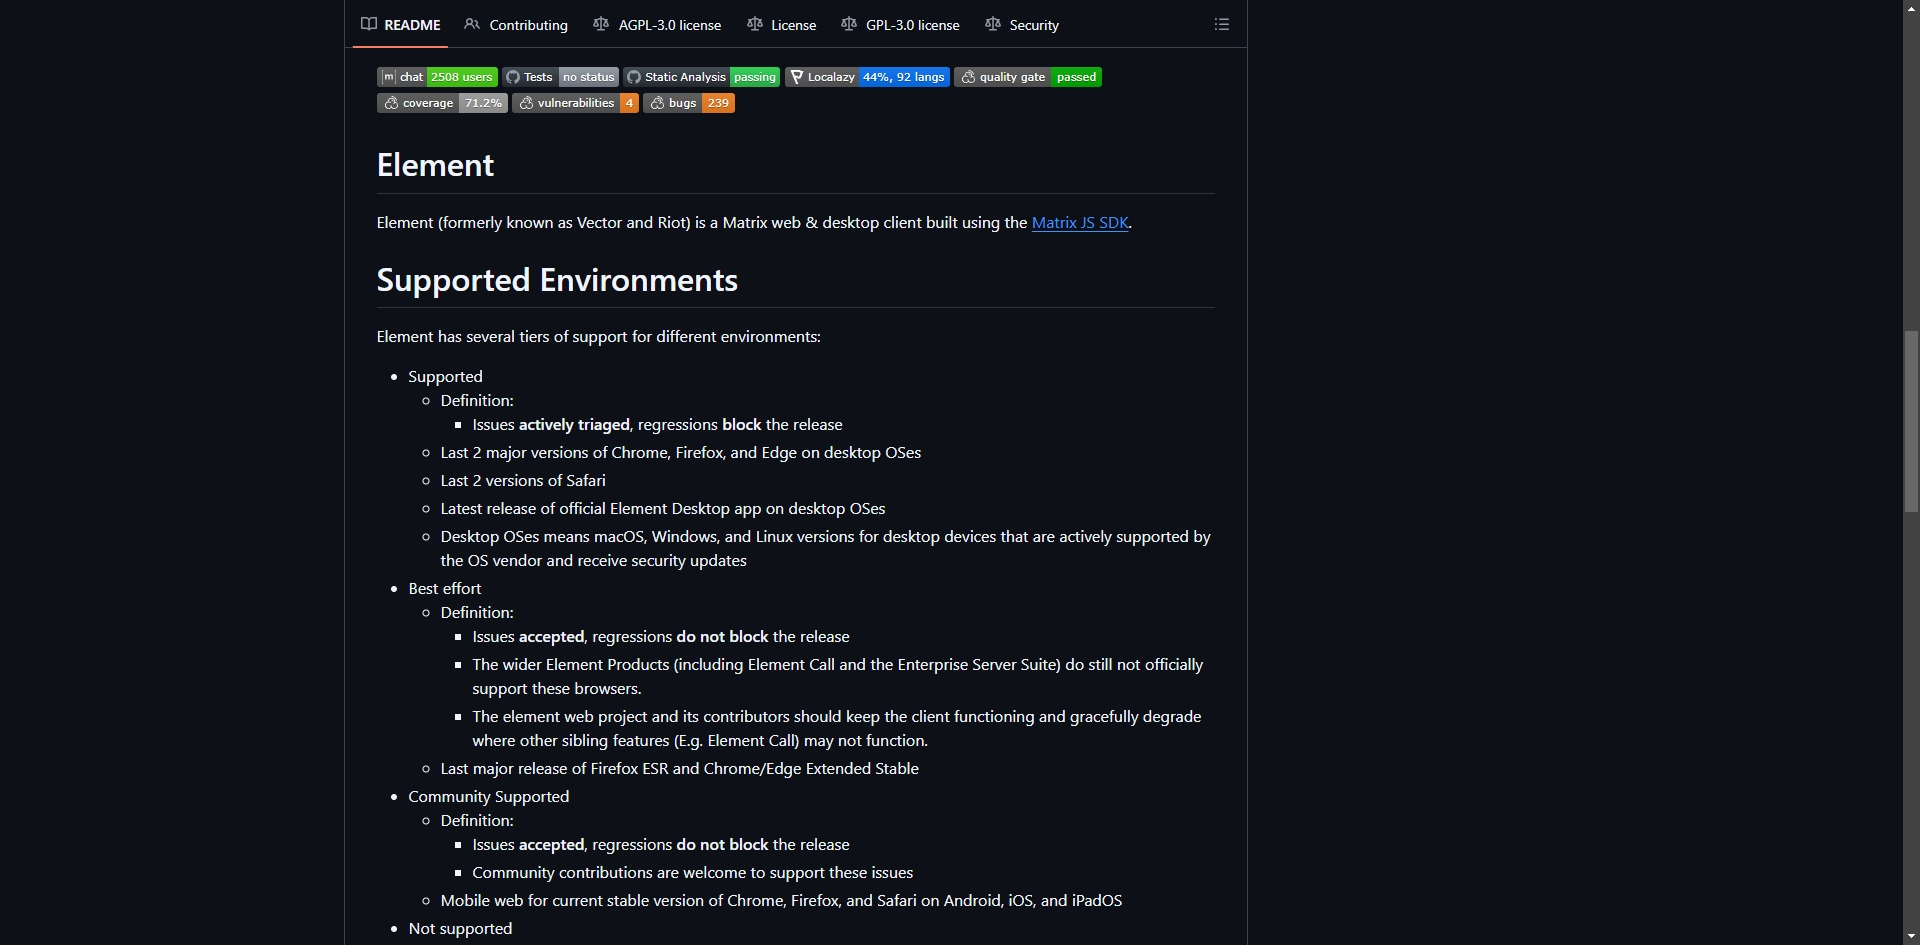Click the scale icon beside Security
1920x945 pixels.
point(993,24)
